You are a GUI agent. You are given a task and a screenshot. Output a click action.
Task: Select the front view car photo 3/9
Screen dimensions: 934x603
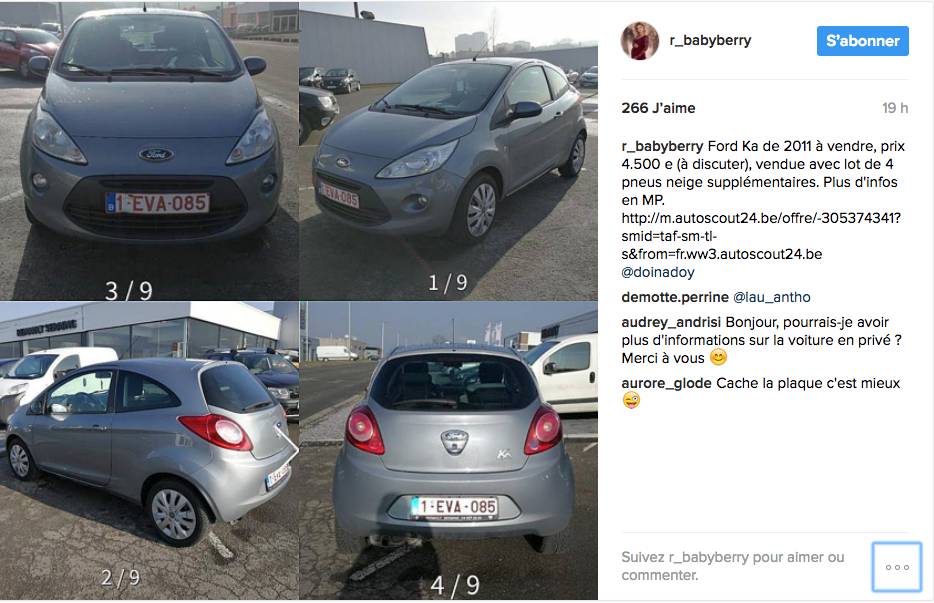(x=148, y=151)
